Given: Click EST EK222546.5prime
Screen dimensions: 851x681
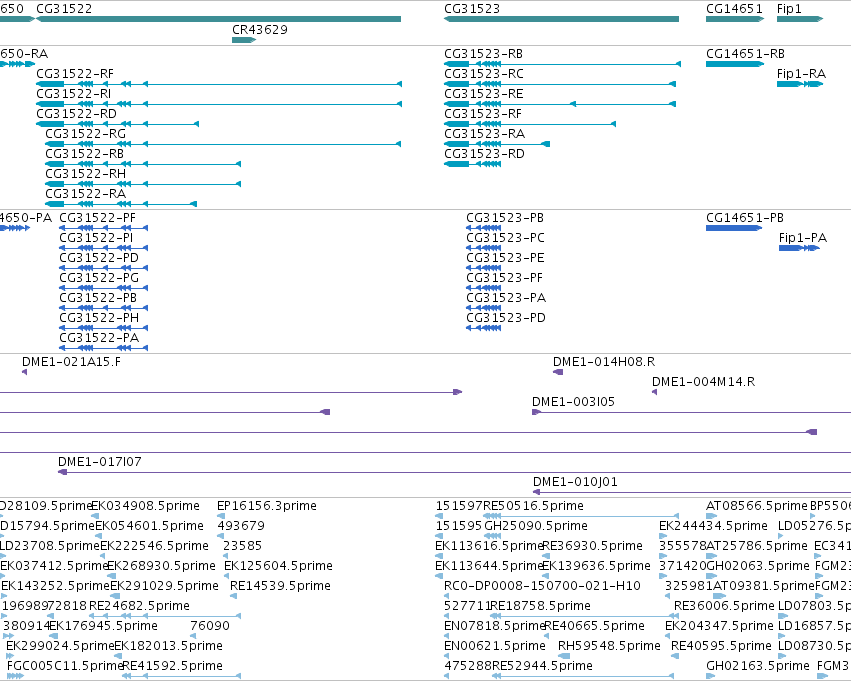Looking at the screenshot, I should (154, 546).
